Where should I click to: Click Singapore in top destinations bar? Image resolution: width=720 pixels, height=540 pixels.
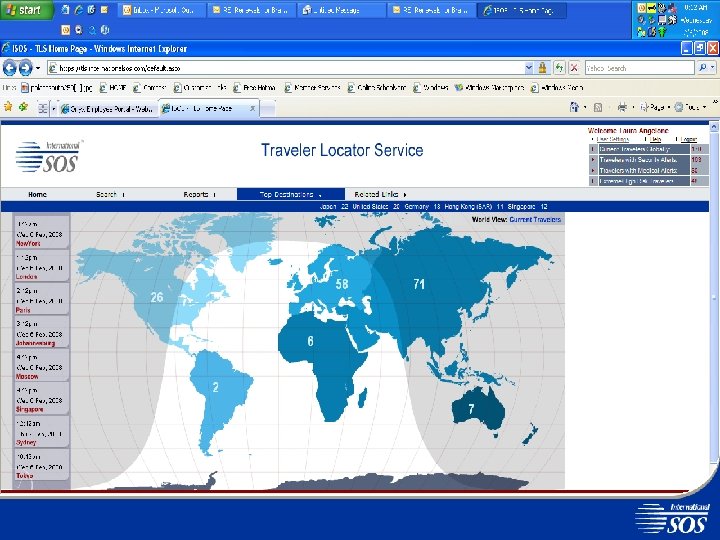click(x=522, y=207)
